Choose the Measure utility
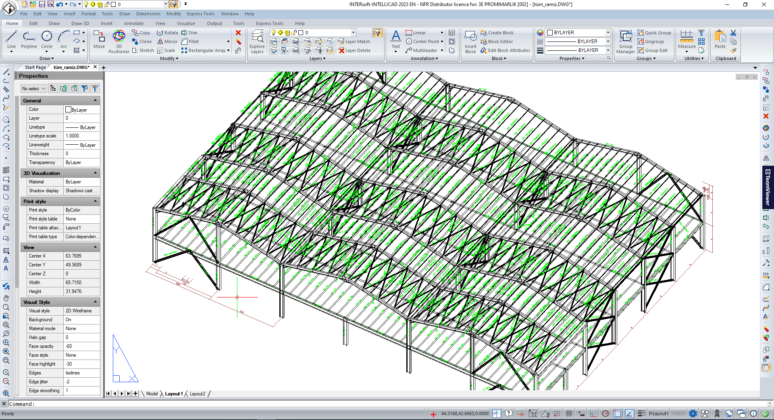Screen dimensions: 774x420 pos(687,38)
